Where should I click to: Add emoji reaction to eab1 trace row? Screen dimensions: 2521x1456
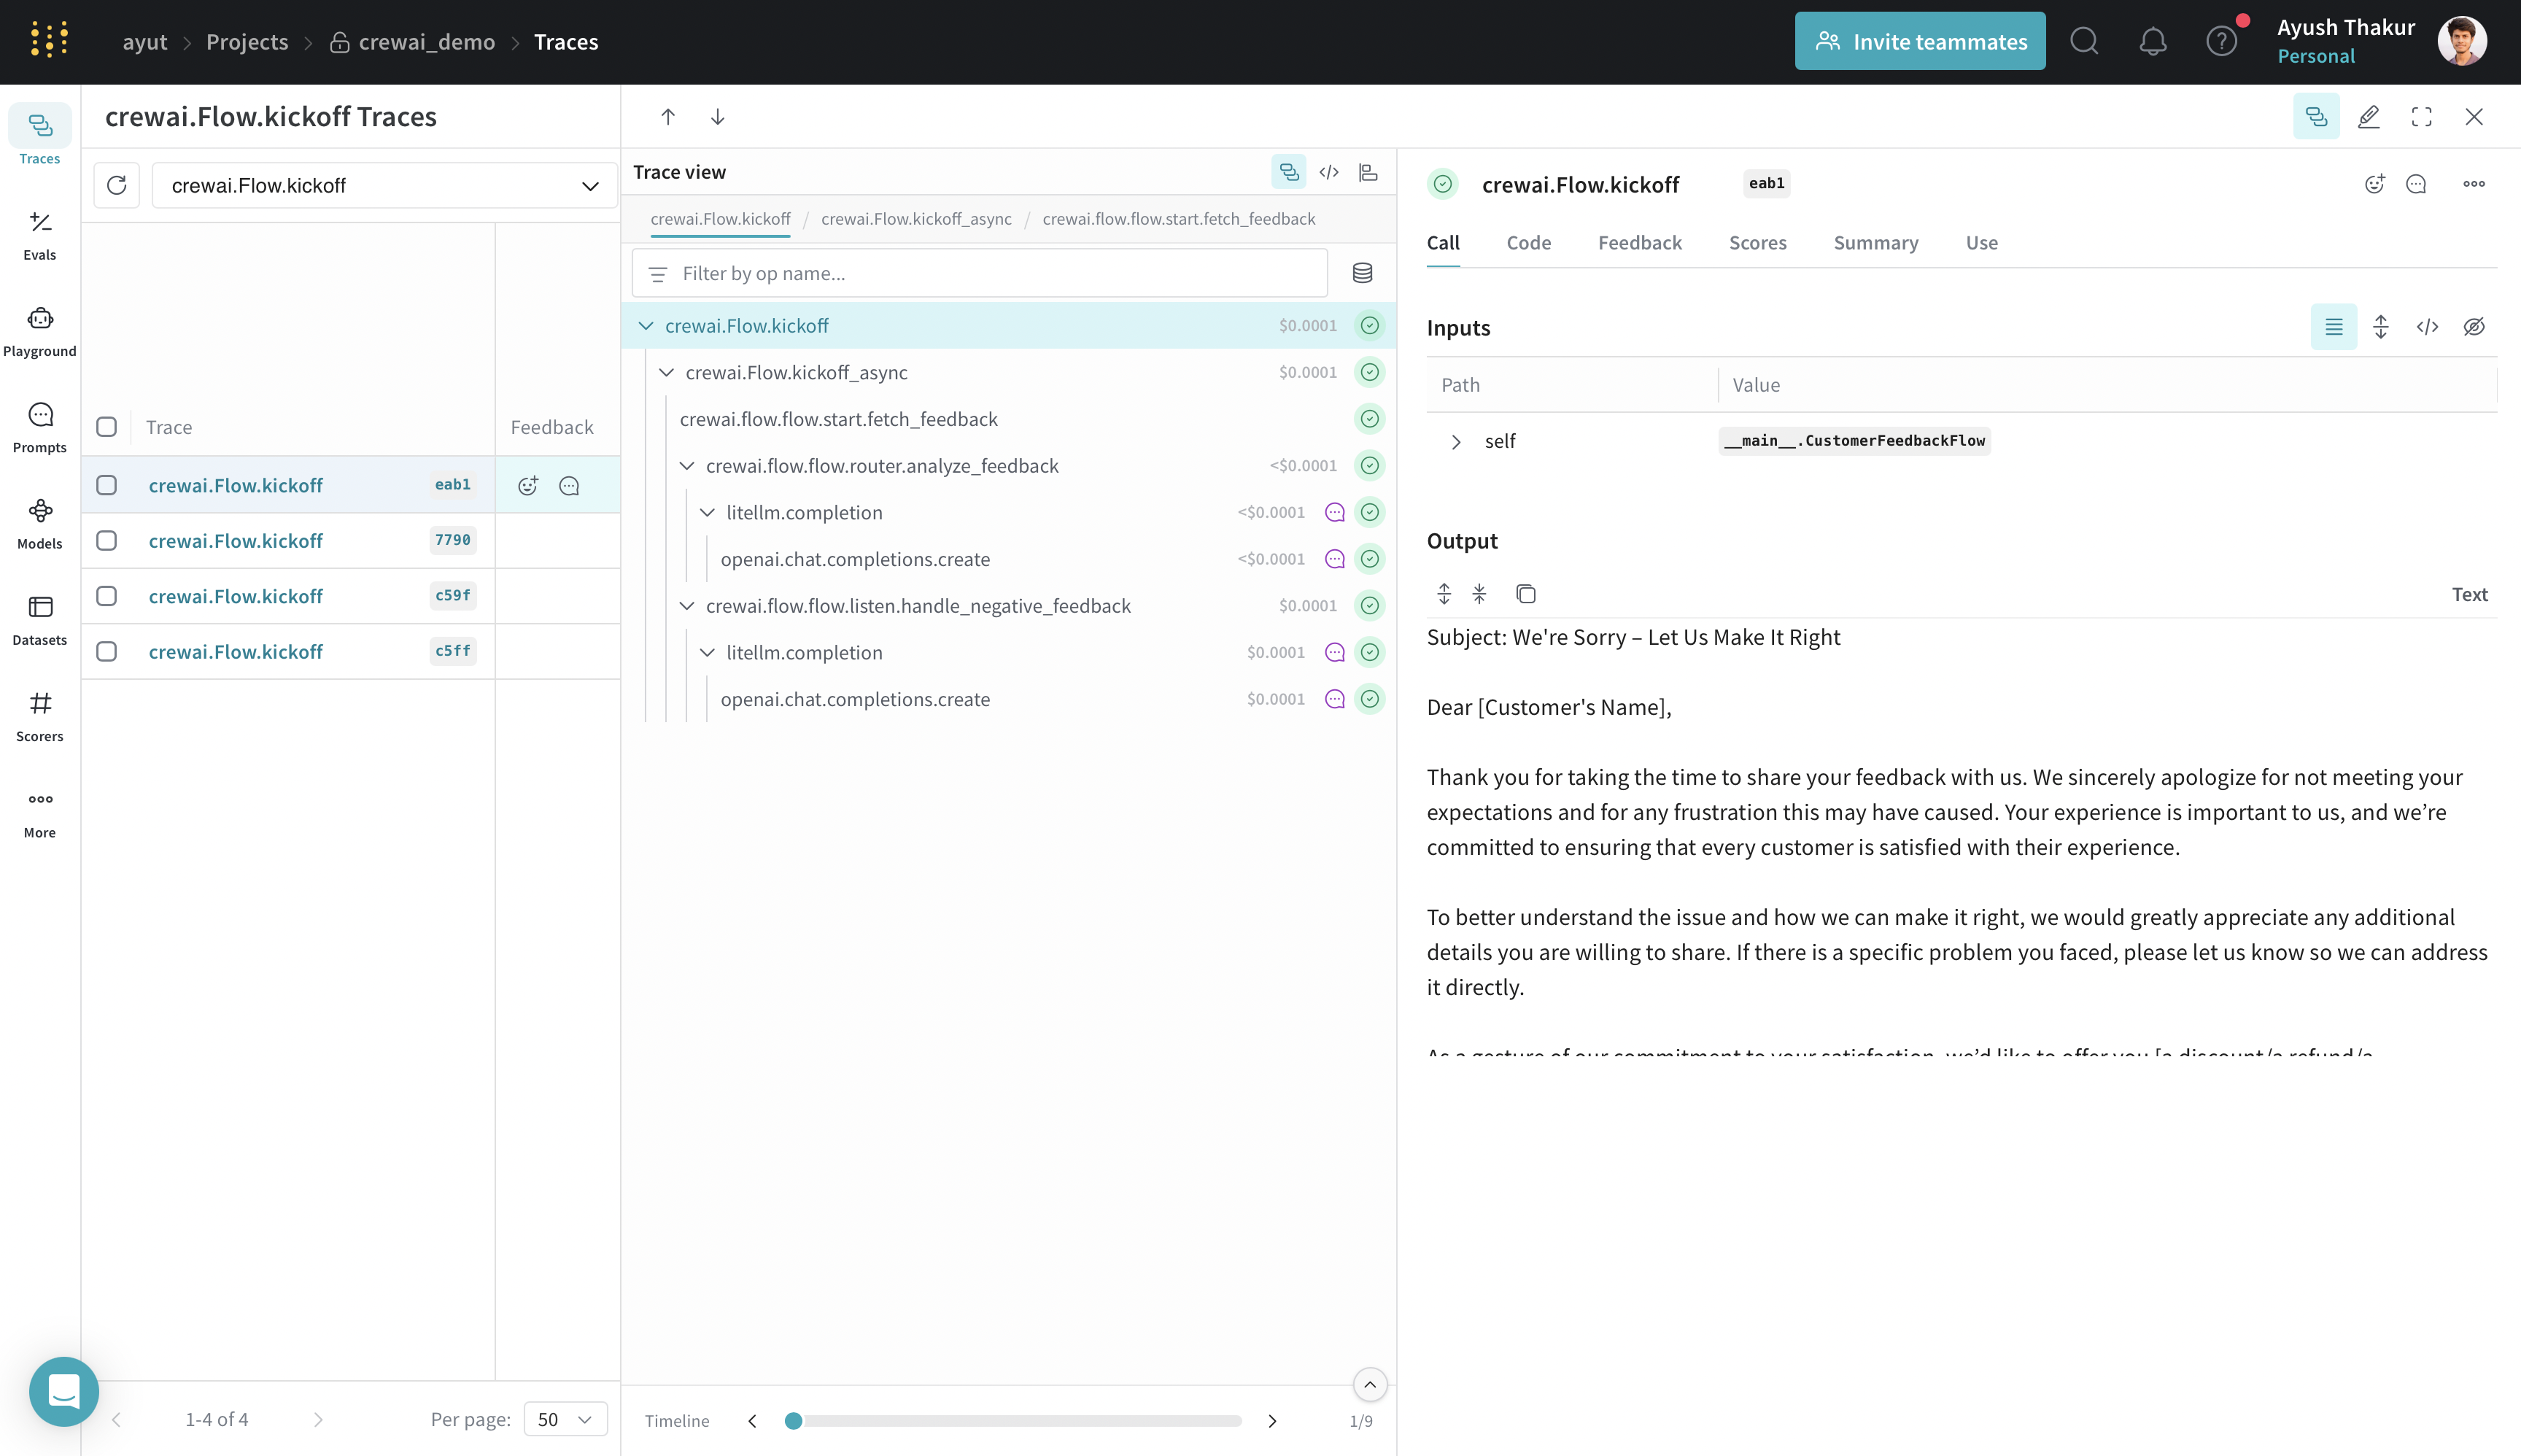point(528,485)
